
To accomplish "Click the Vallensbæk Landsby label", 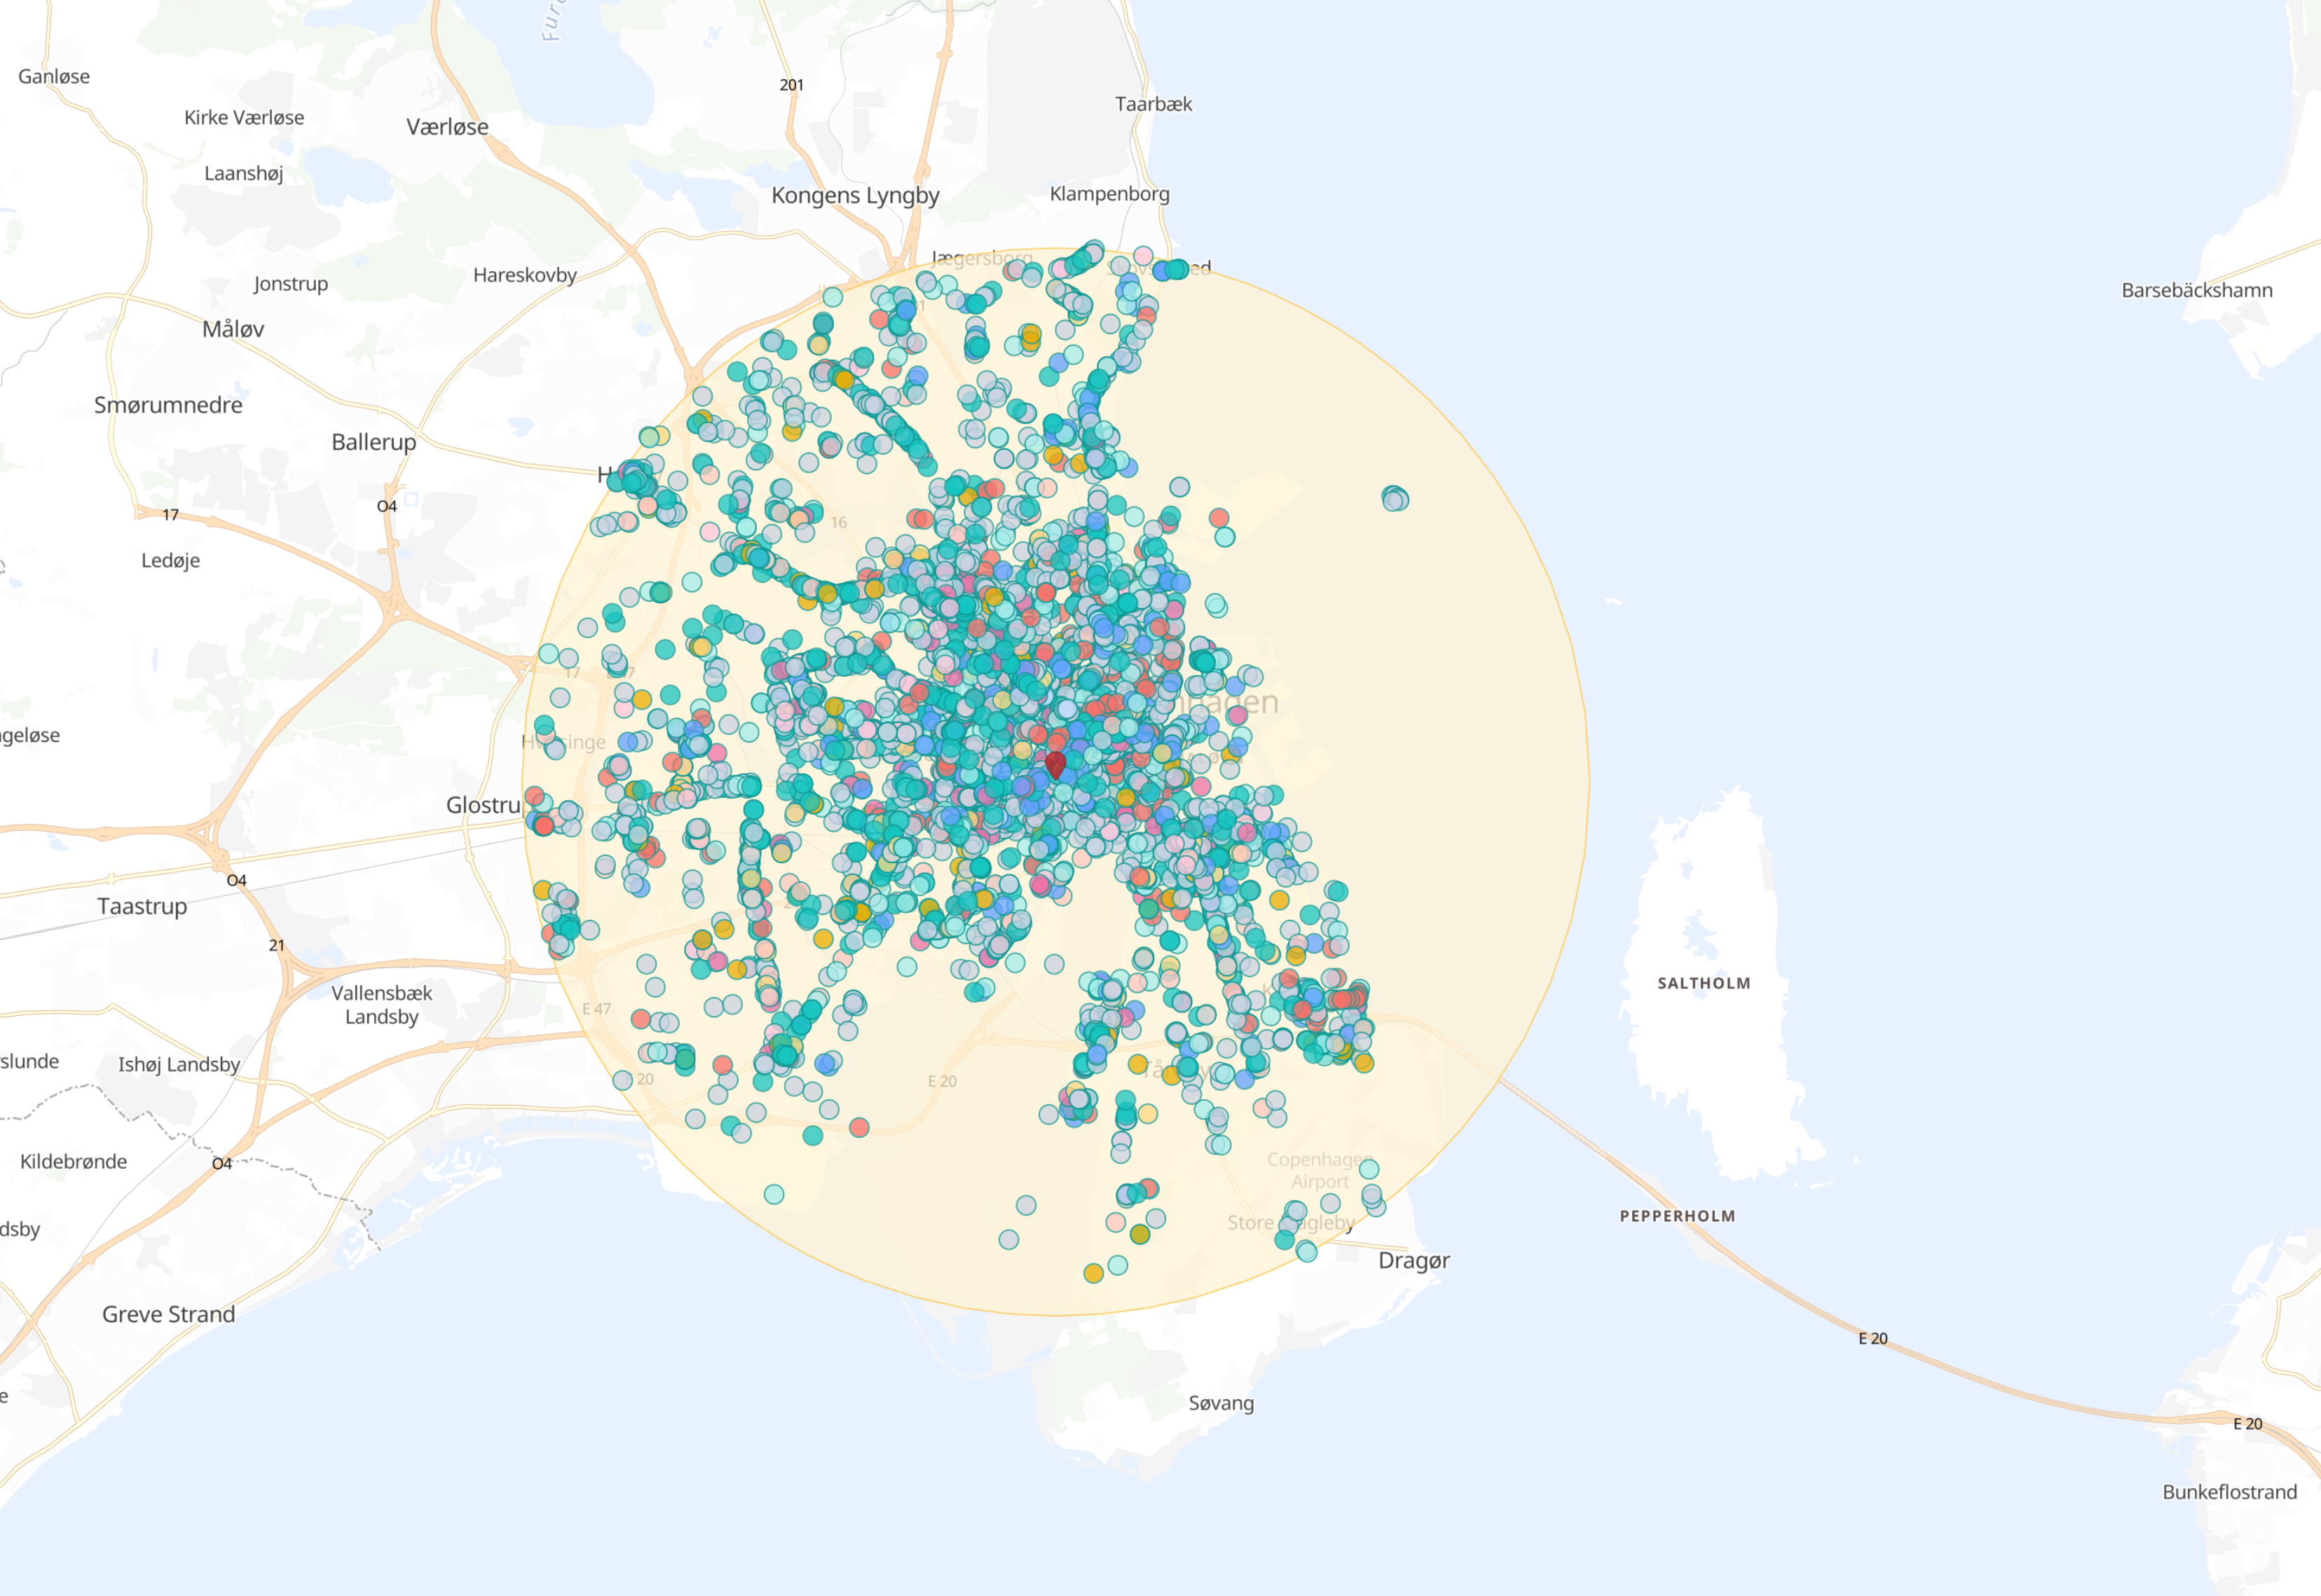I will [381, 1004].
